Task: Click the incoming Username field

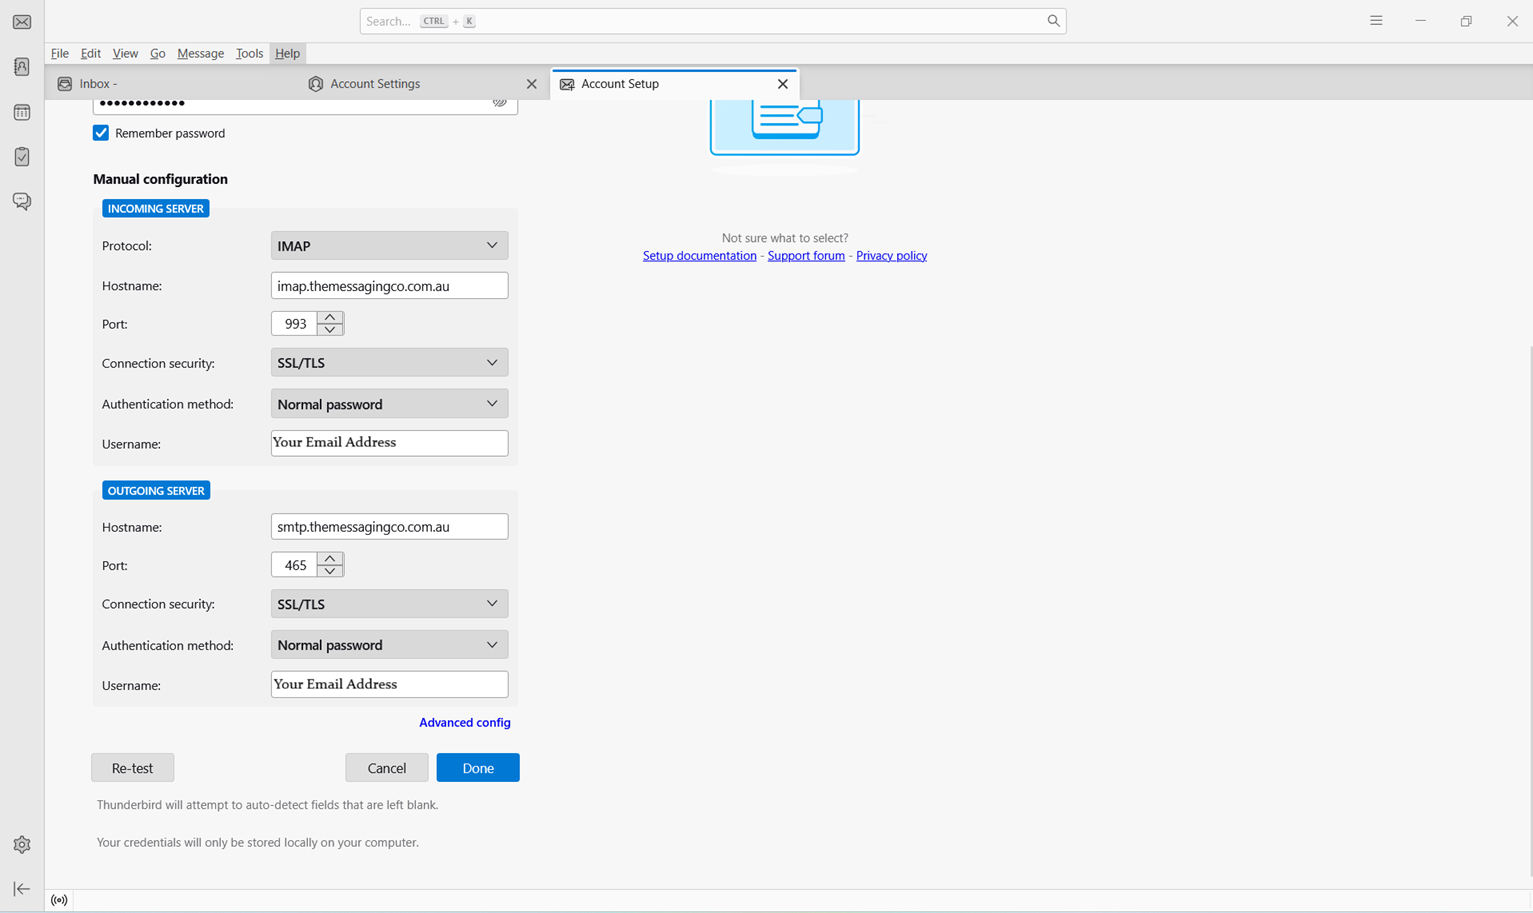Action: pyautogui.click(x=389, y=443)
